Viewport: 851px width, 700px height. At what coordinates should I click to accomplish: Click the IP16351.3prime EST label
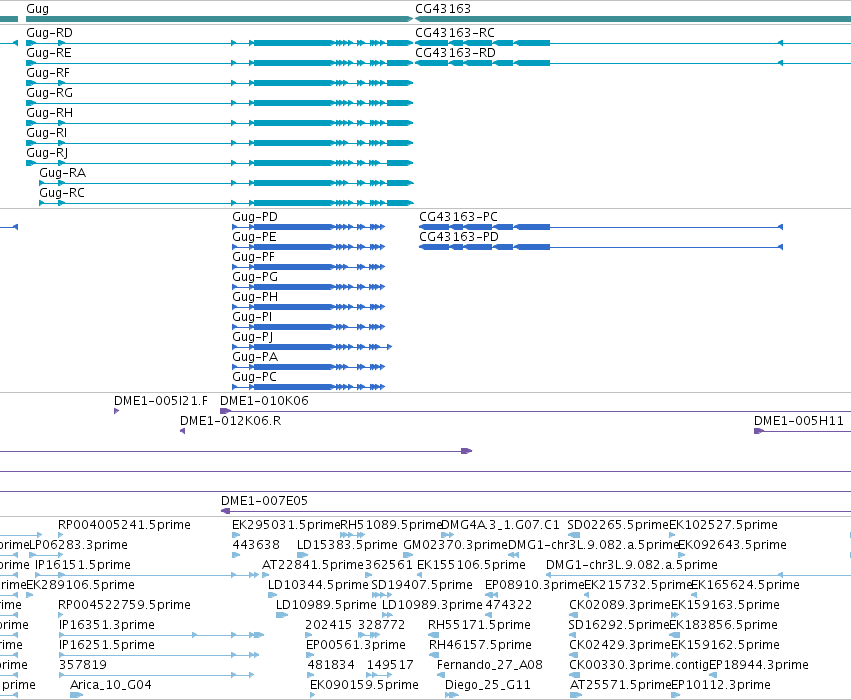(x=107, y=625)
